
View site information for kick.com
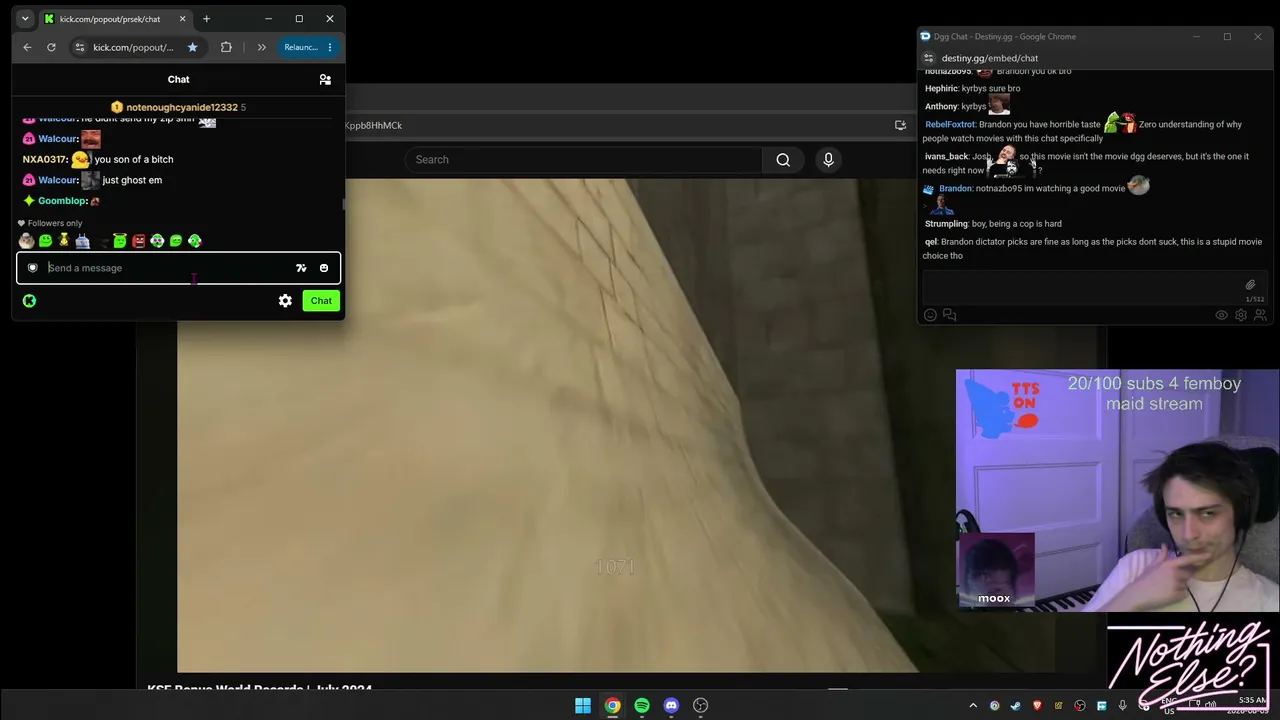[x=79, y=47]
